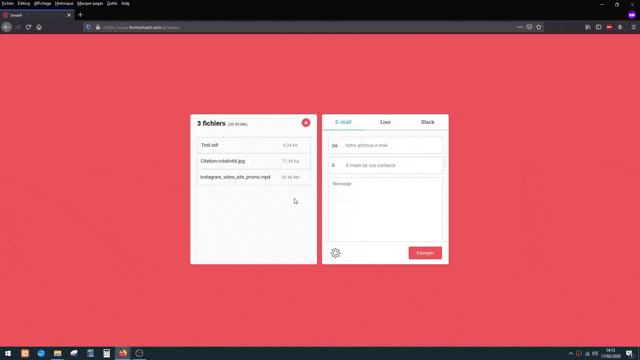Select the Test.odt file row
This screenshot has width=640, height=360.
pos(253,145)
